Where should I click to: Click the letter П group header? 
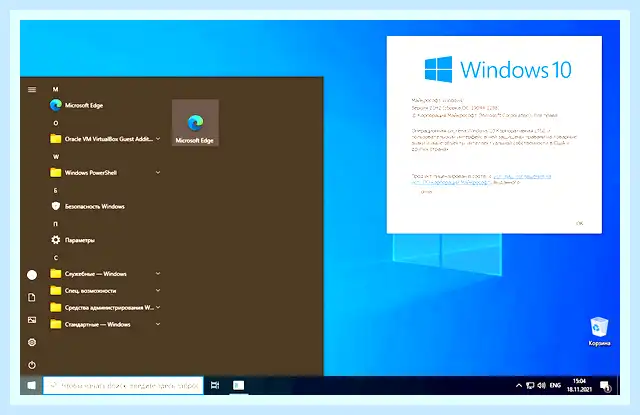click(x=56, y=224)
